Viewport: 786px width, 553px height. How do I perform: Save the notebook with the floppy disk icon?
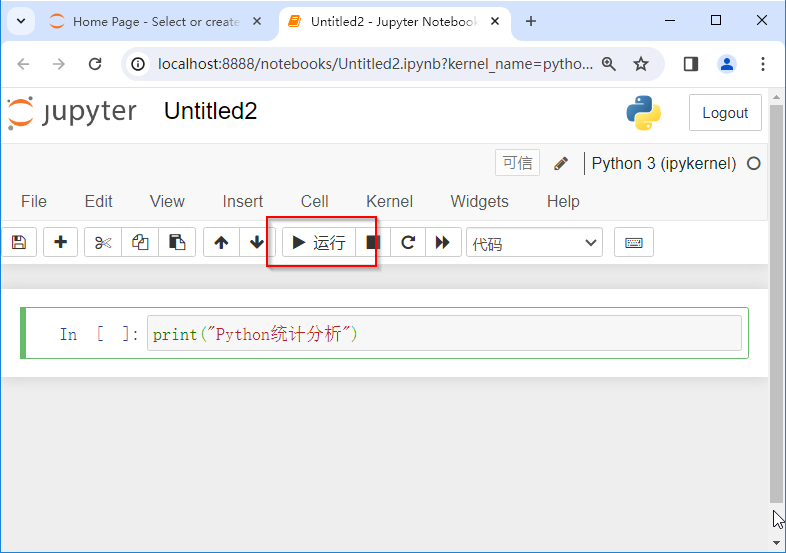tap(19, 243)
